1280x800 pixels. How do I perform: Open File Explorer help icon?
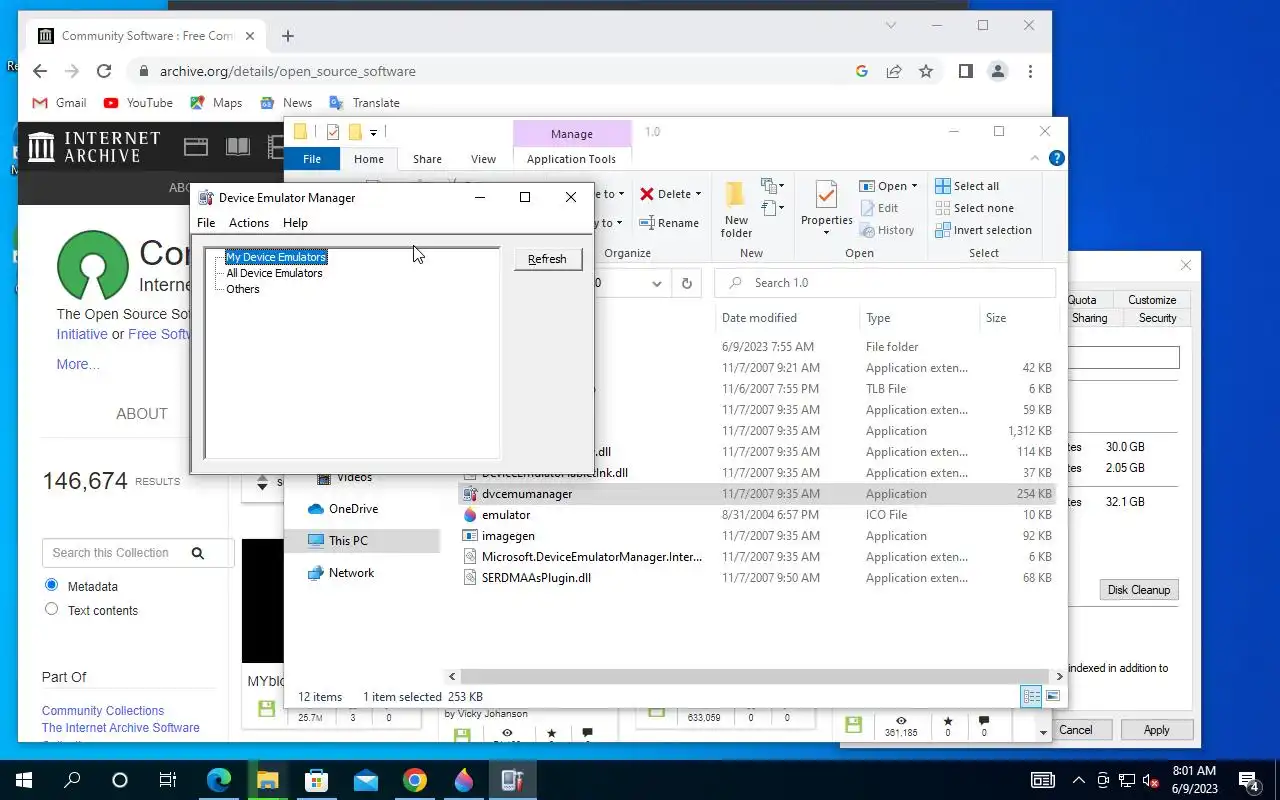(1057, 159)
